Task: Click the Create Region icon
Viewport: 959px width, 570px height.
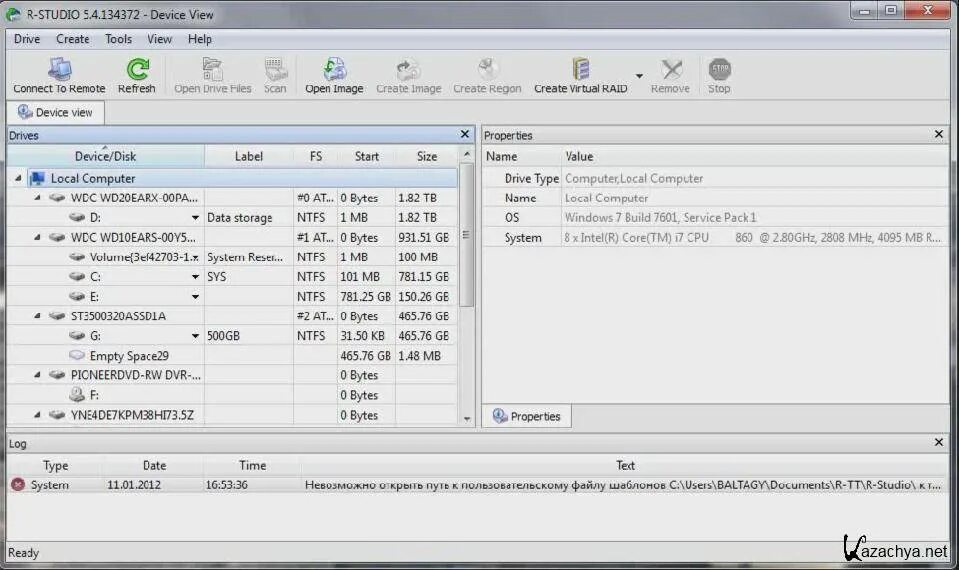Action: 487,69
